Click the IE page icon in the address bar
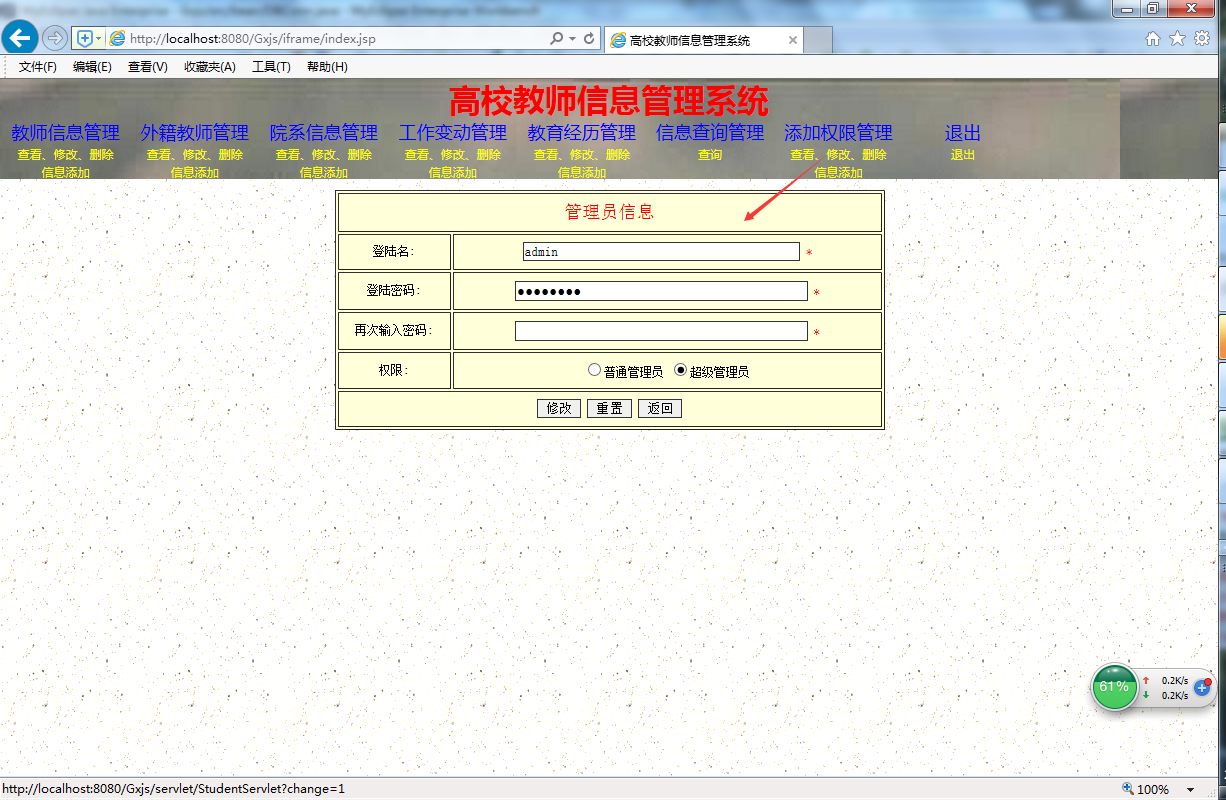The height and width of the screenshot is (800, 1226). (x=117, y=39)
